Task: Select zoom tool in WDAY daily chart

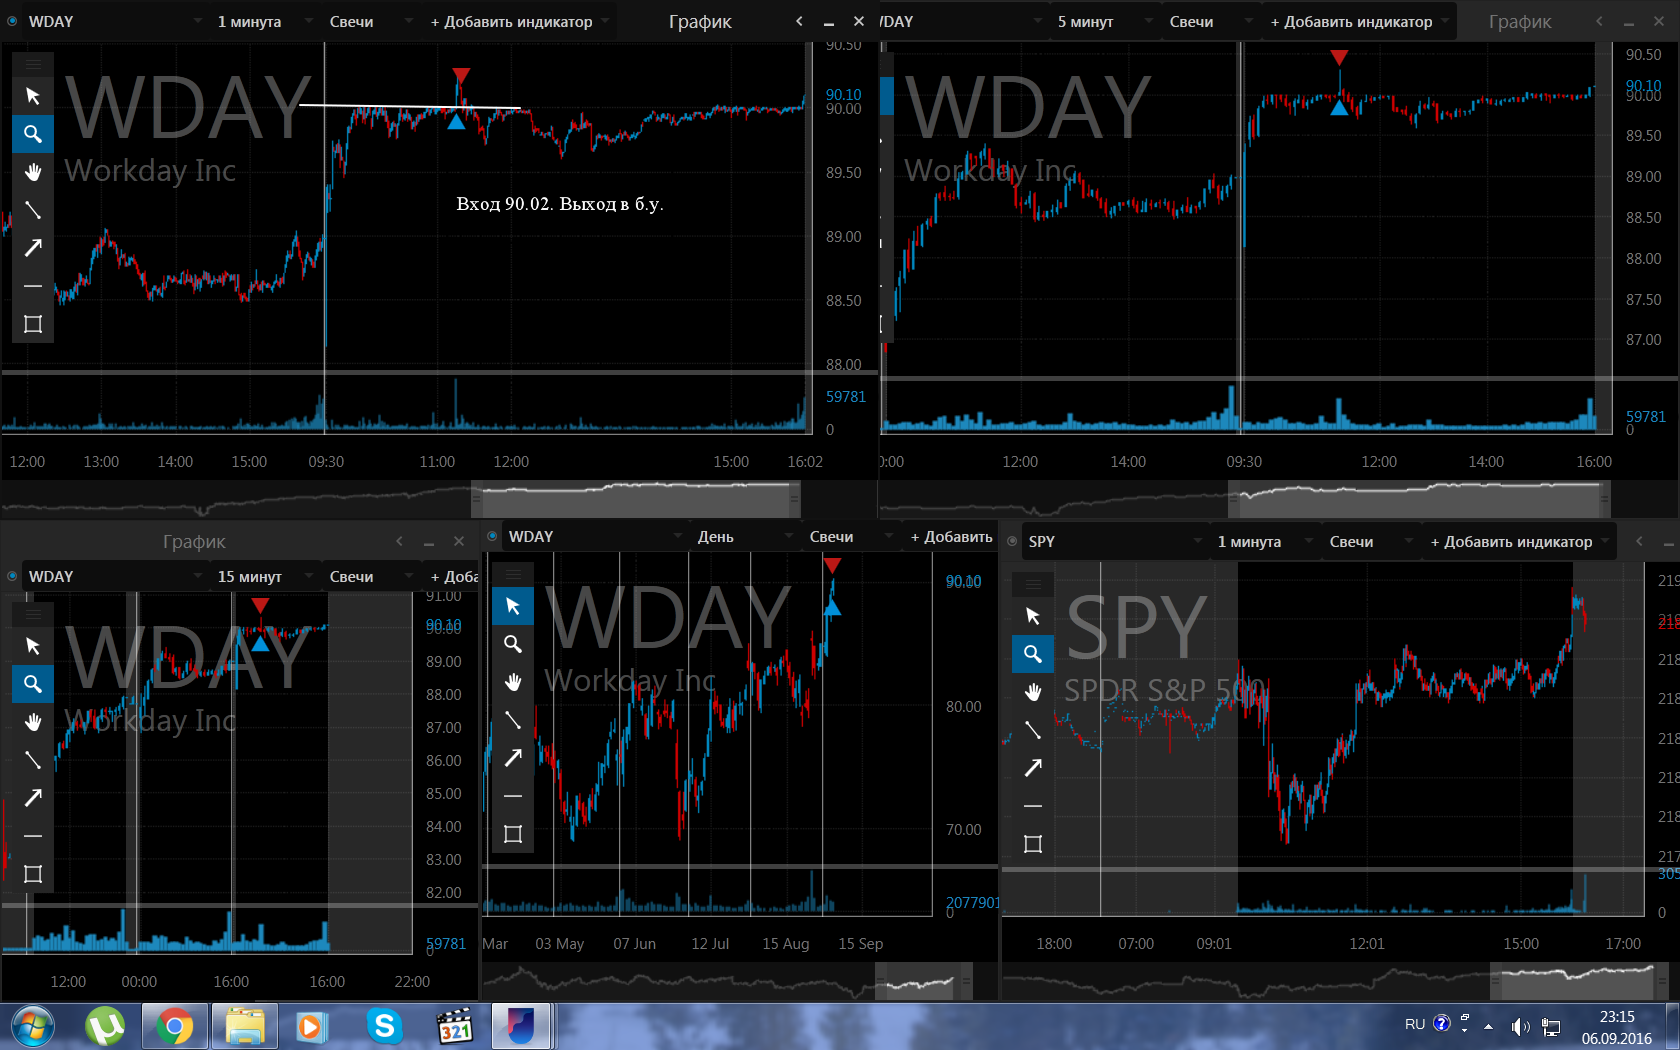Action: pyautogui.click(x=513, y=644)
